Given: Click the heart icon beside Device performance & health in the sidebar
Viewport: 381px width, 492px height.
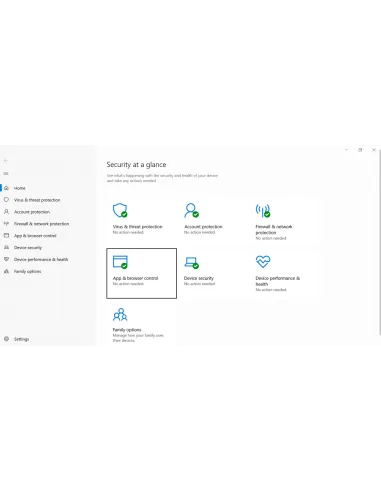Looking at the screenshot, I should click(x=6, y=259).
